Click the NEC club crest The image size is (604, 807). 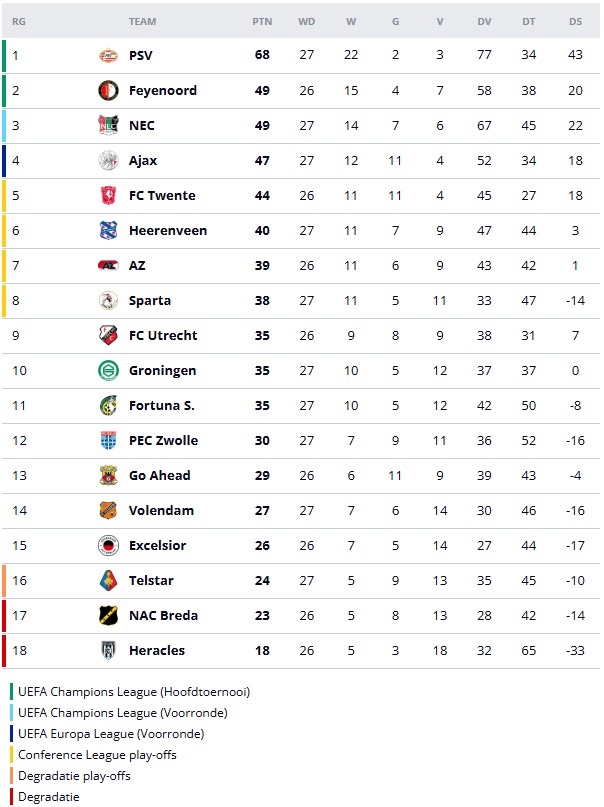pos(108,125)
